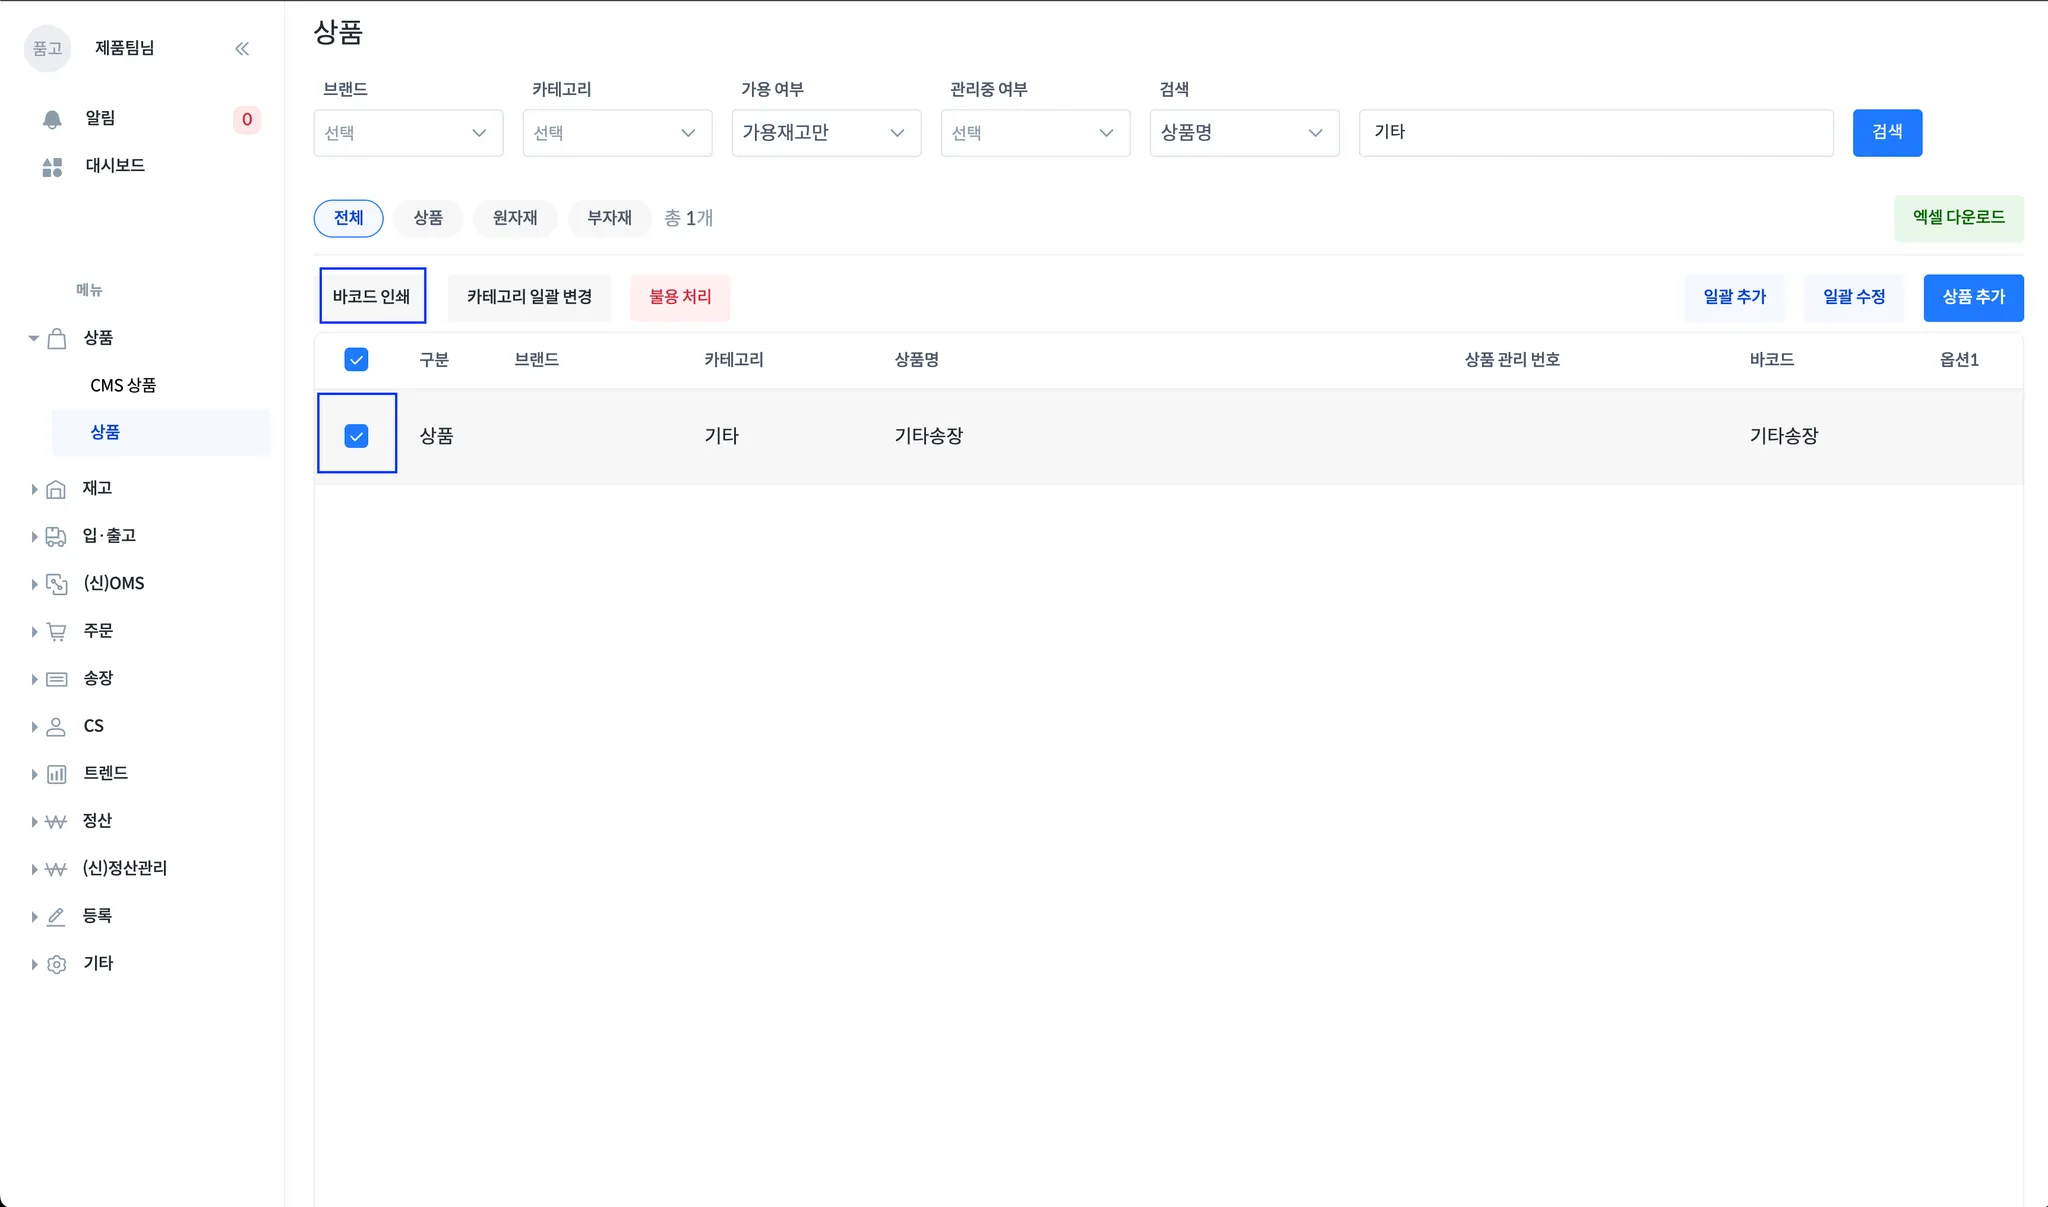Viewport: 2048px width, 1207px height.
Task: Open CMS 상품 in sidebar menu
Action: (123, 385)
